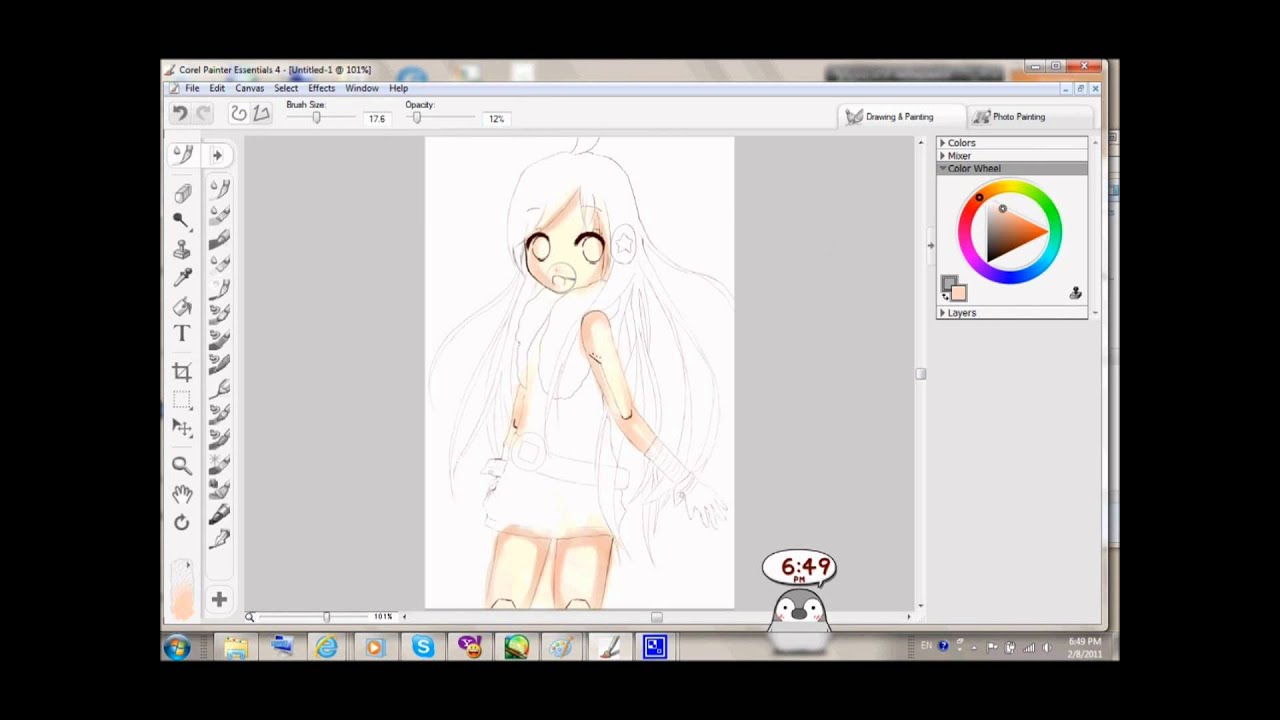Click the 101% zoom level readout

(383, 617)
